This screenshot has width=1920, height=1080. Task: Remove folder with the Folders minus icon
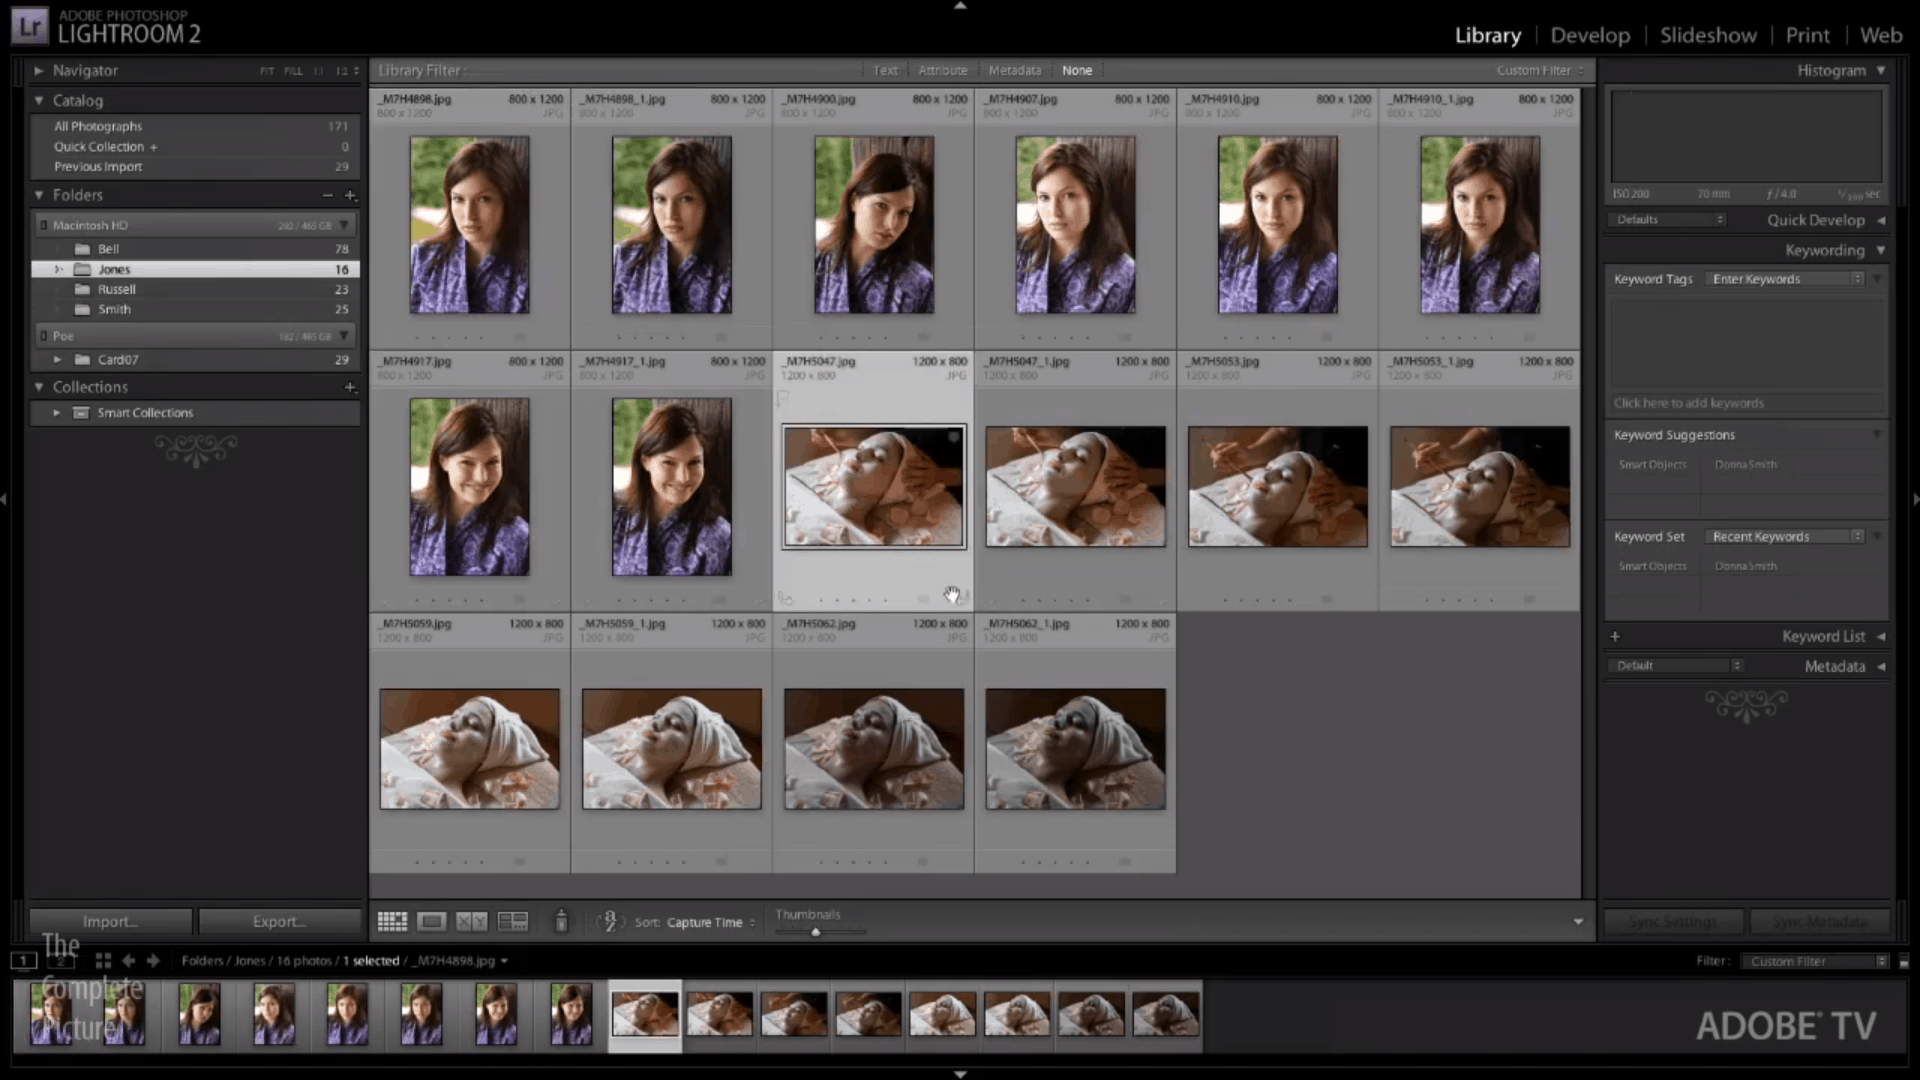327,195
